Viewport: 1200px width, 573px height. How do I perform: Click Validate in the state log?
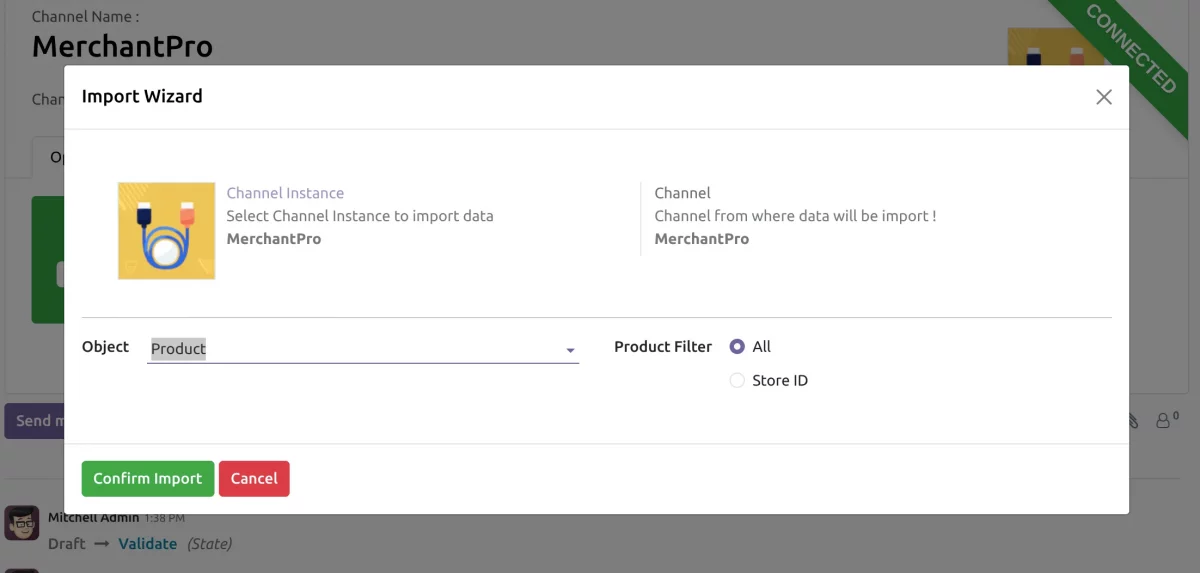(147, 544)
